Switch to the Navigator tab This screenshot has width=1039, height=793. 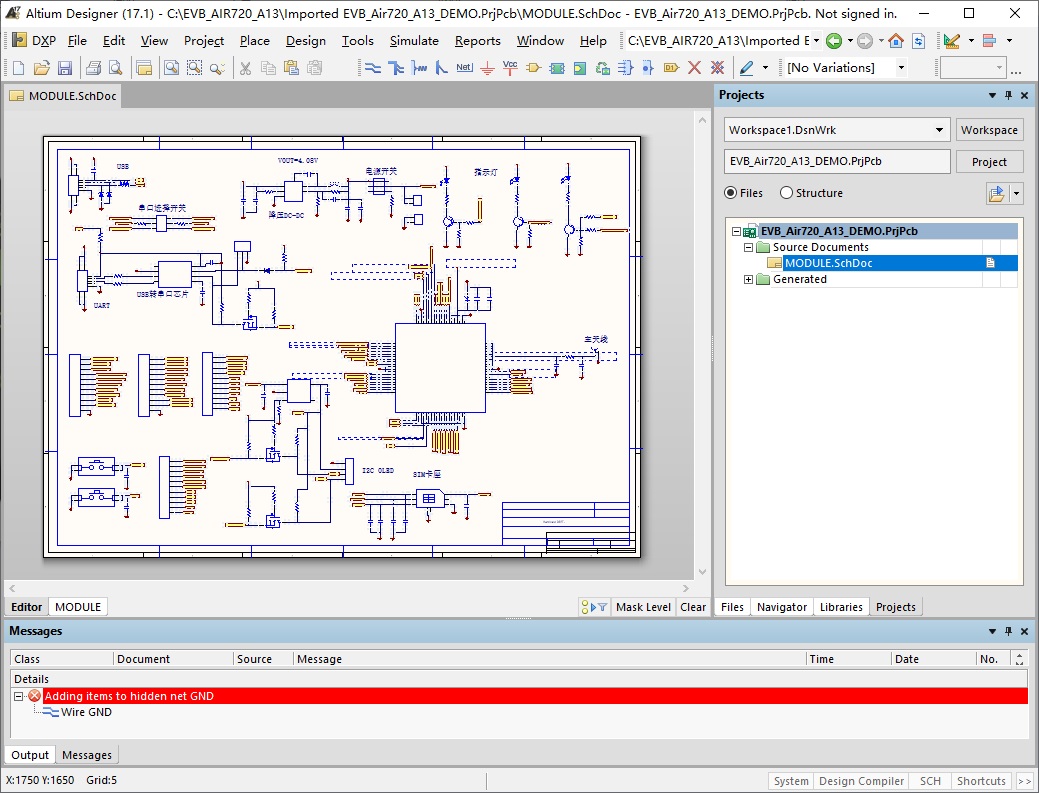[782, 607]
